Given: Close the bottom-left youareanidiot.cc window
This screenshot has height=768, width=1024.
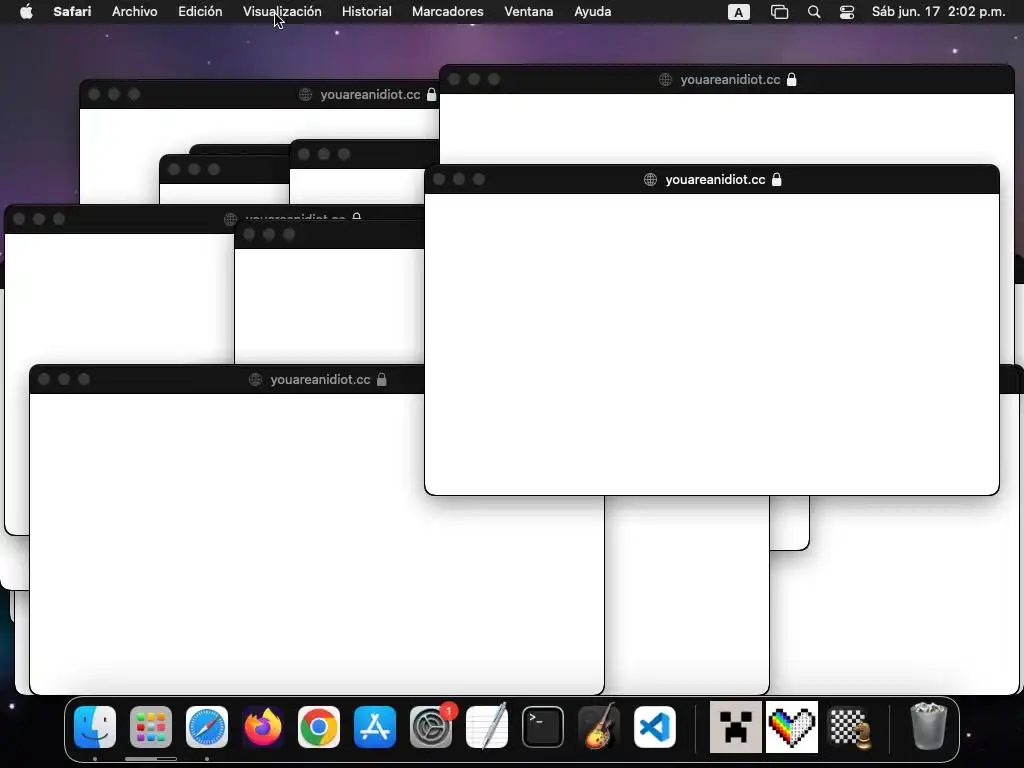Looking at the screenshot, I should click(44, 379).
